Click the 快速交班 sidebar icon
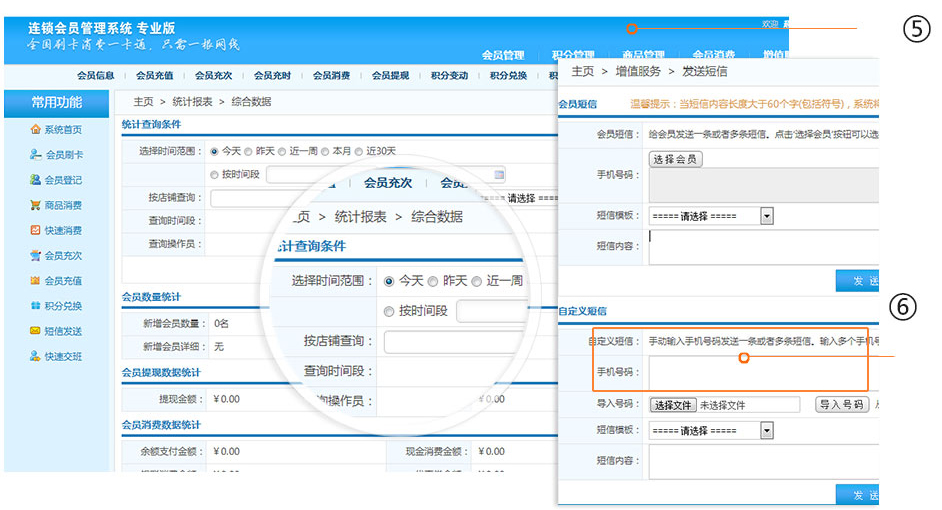 pos(35,356)
